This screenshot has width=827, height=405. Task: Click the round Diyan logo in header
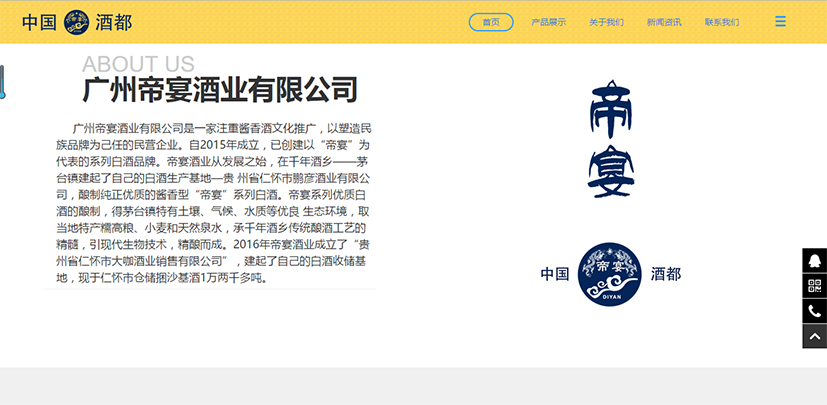(x=76, y=22)
